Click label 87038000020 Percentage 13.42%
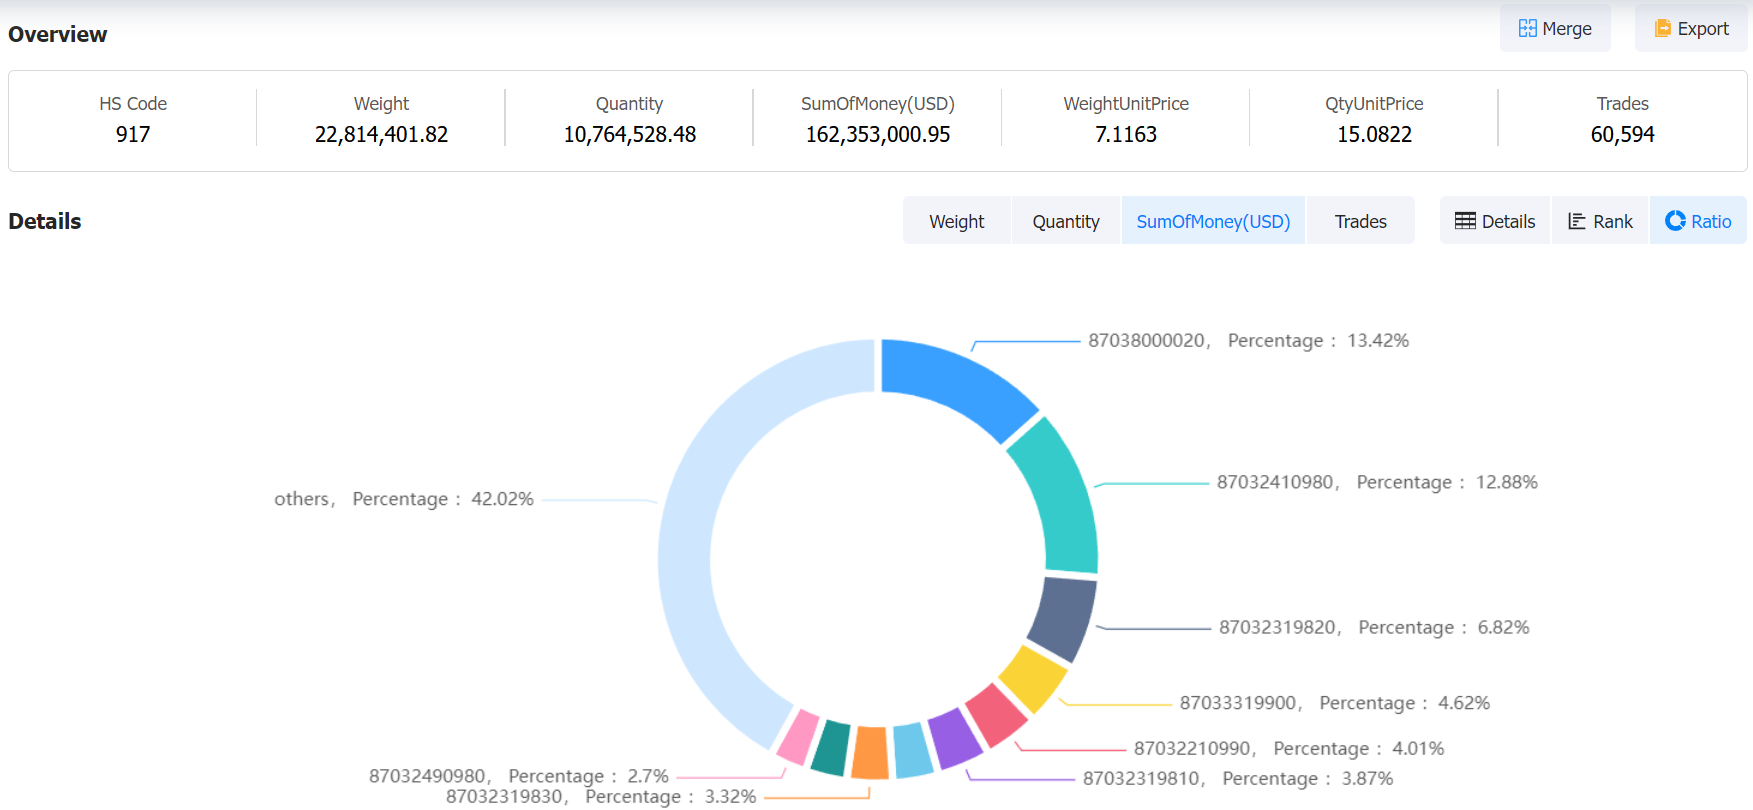 1248,340
